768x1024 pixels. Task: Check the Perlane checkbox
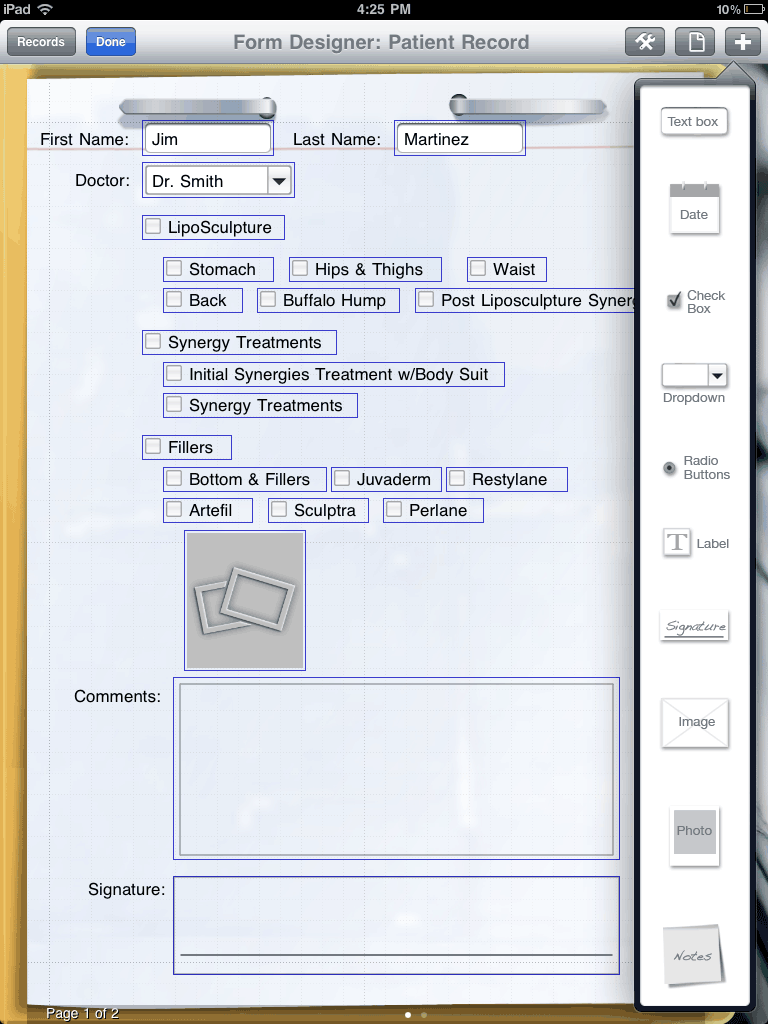[x=394, y=509]
